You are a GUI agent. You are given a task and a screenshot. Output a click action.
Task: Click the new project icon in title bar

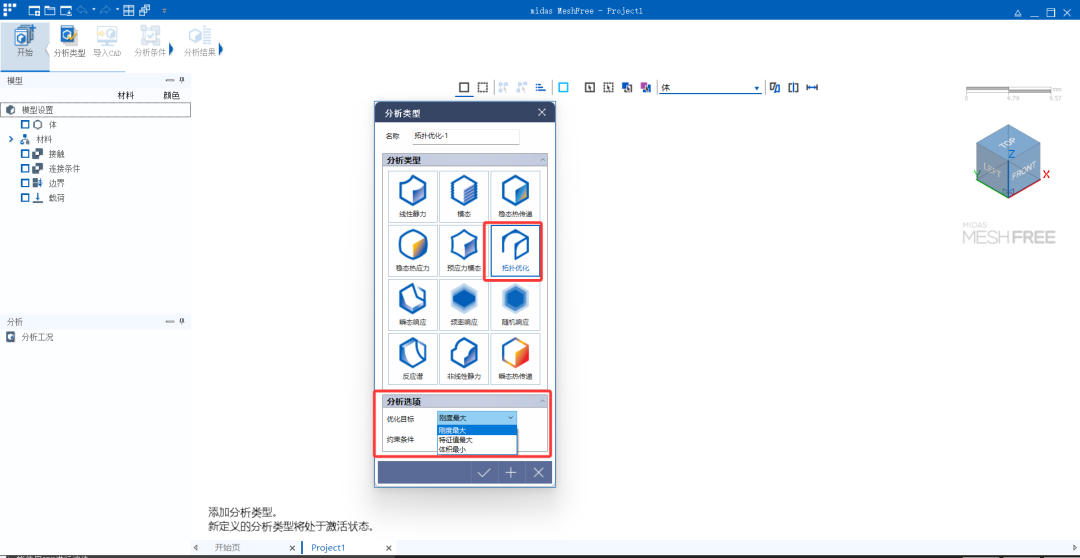coord(34,10)
